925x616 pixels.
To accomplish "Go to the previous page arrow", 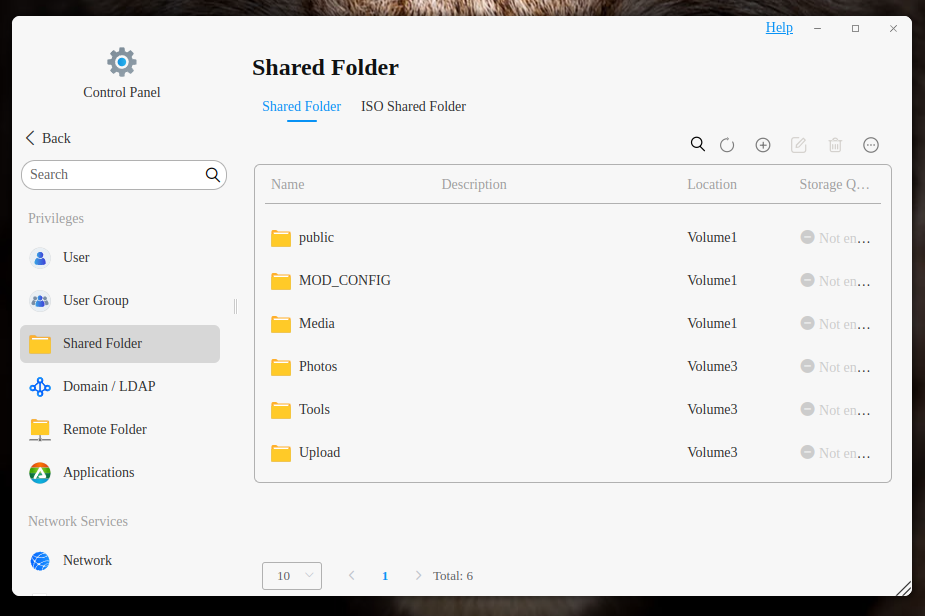I will pos(352,575).
